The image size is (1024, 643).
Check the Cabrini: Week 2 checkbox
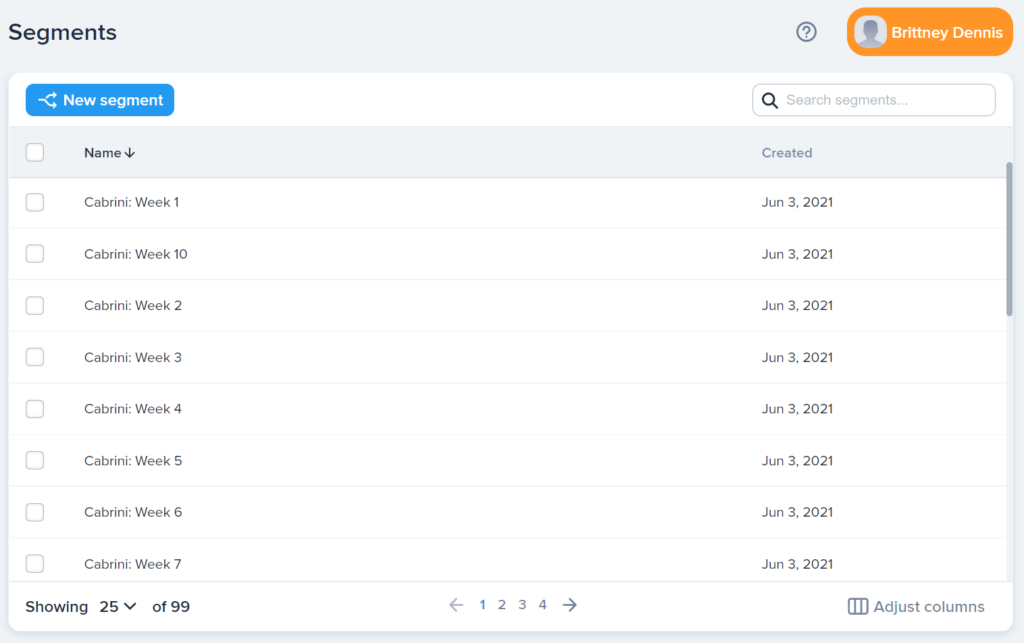click(x=35, y=306)
